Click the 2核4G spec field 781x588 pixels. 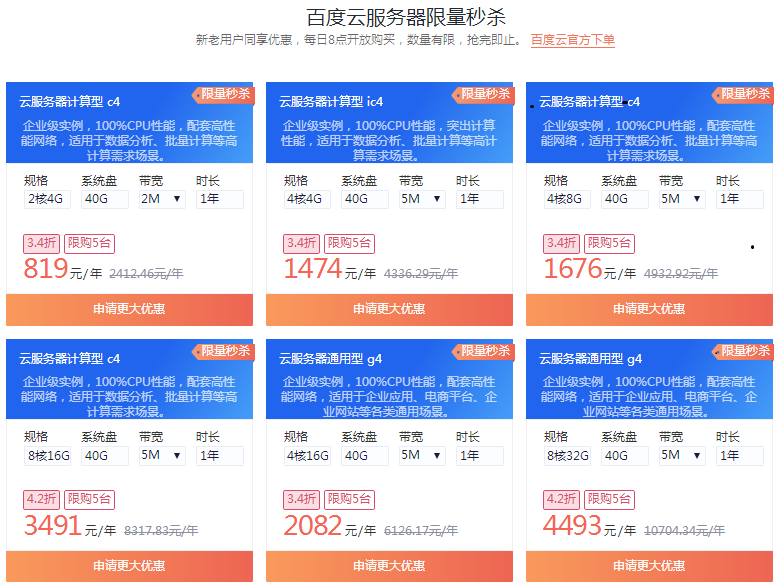[x=47, y=199]
